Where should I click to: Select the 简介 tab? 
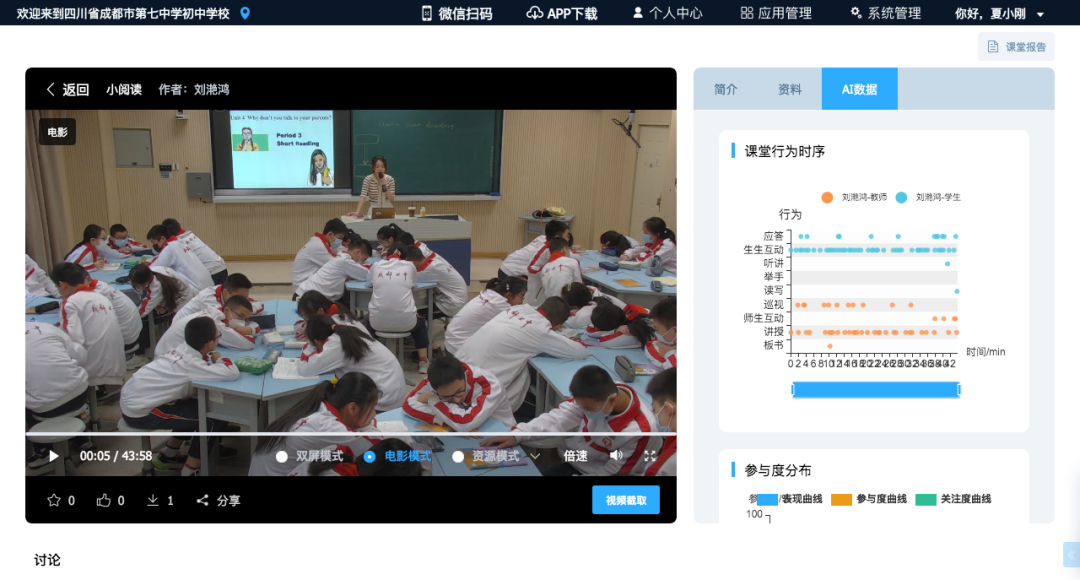coord(725,88)
